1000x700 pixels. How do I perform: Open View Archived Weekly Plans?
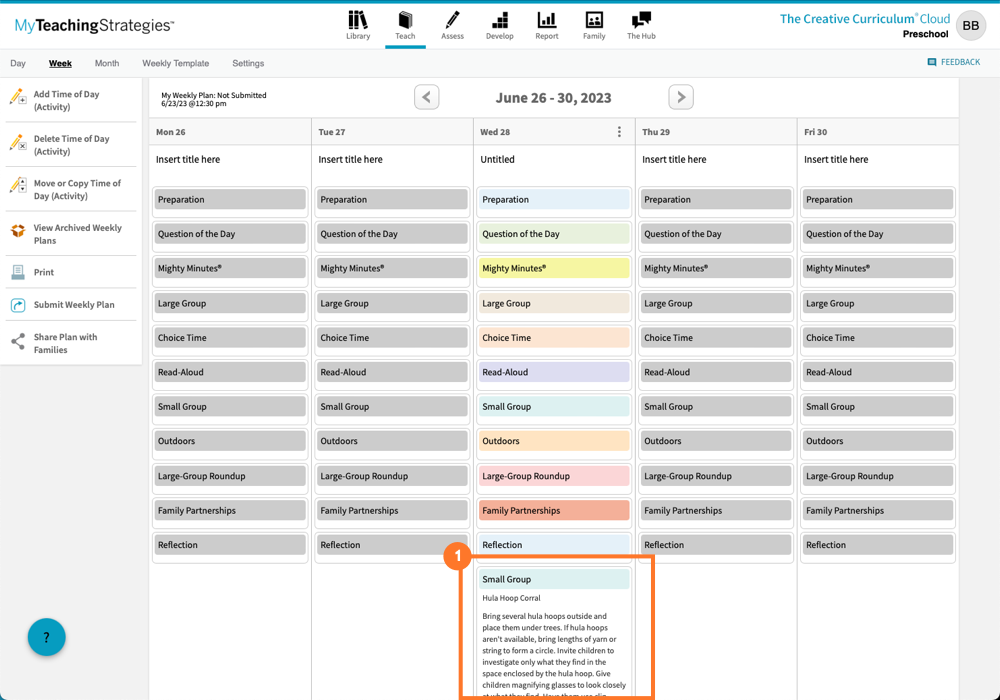[x=73, y=233]
